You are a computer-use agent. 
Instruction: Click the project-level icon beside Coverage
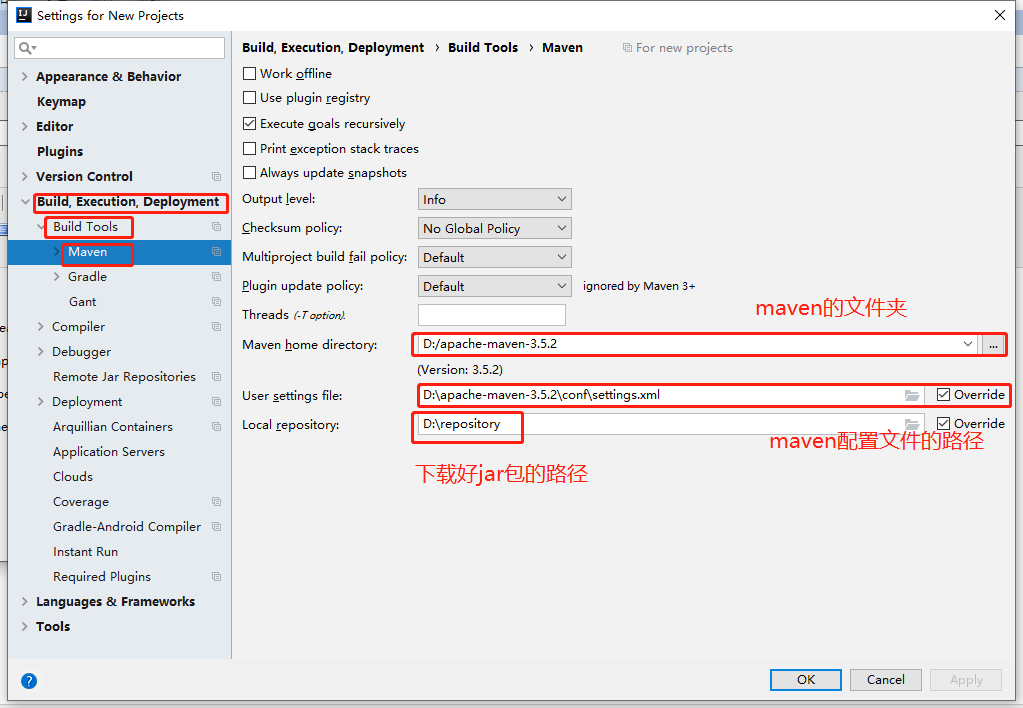coord(217,502)
